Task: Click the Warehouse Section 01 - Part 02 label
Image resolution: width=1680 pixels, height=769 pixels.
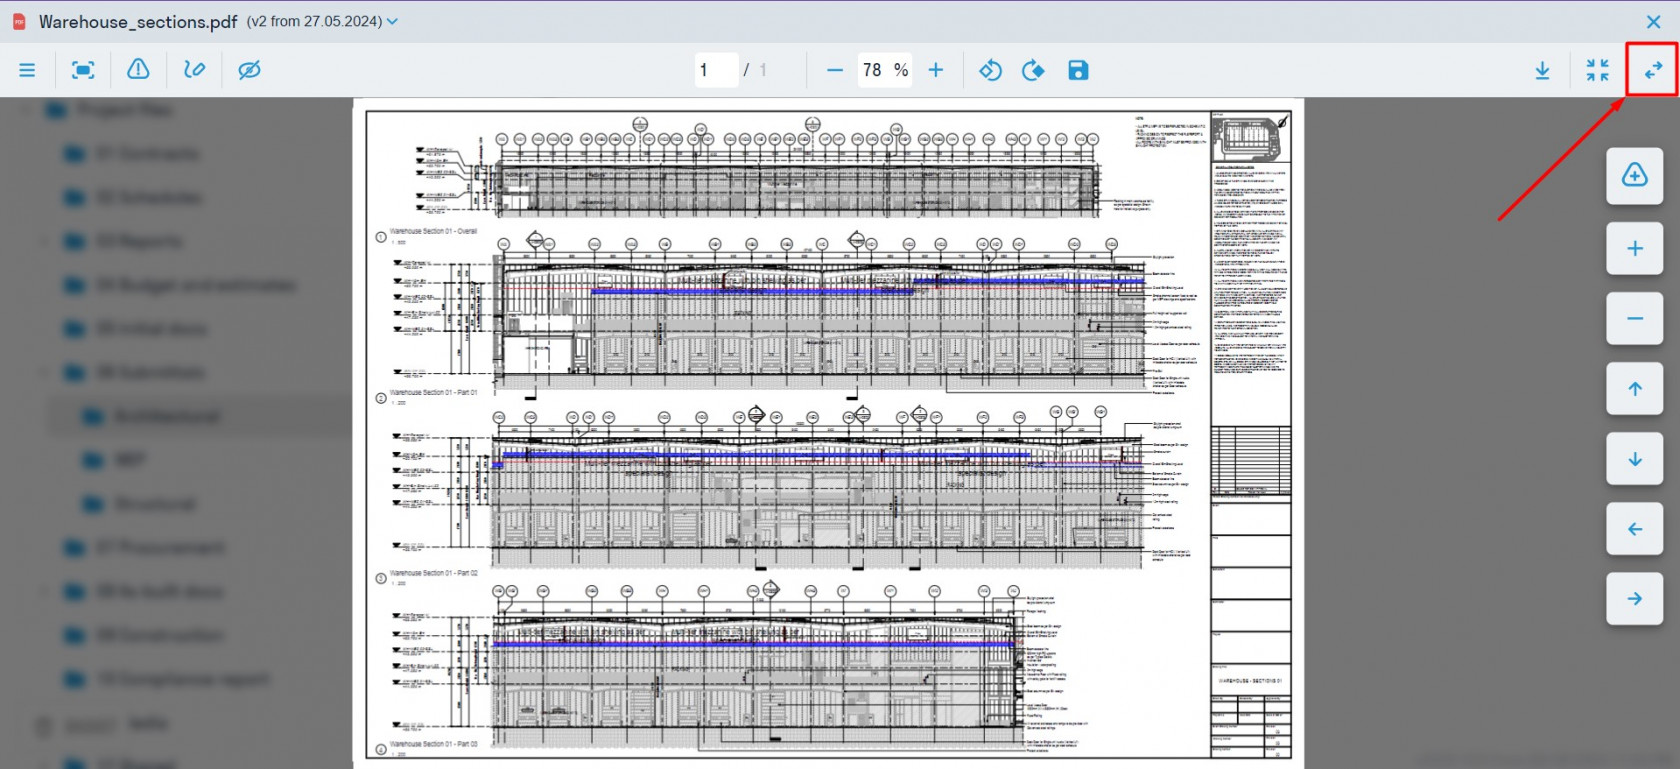Action: 433,573
